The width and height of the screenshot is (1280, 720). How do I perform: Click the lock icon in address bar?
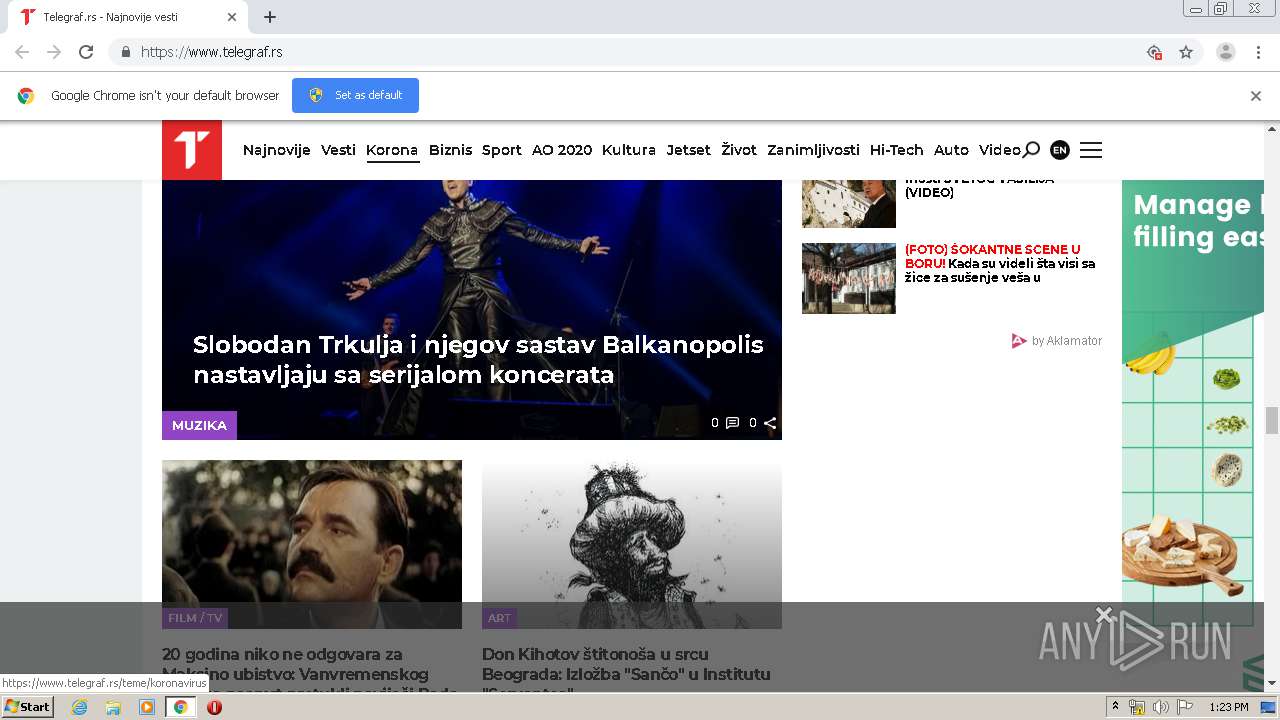(x=125, y=52)
